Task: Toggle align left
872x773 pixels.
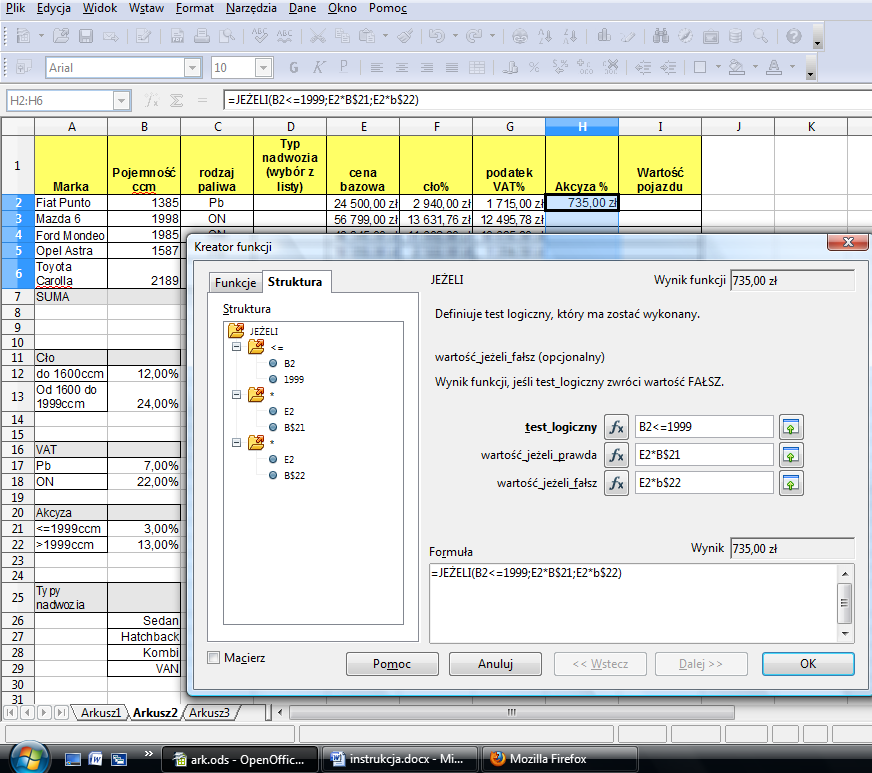Action: pyautogui.click(x=376, y=68)
